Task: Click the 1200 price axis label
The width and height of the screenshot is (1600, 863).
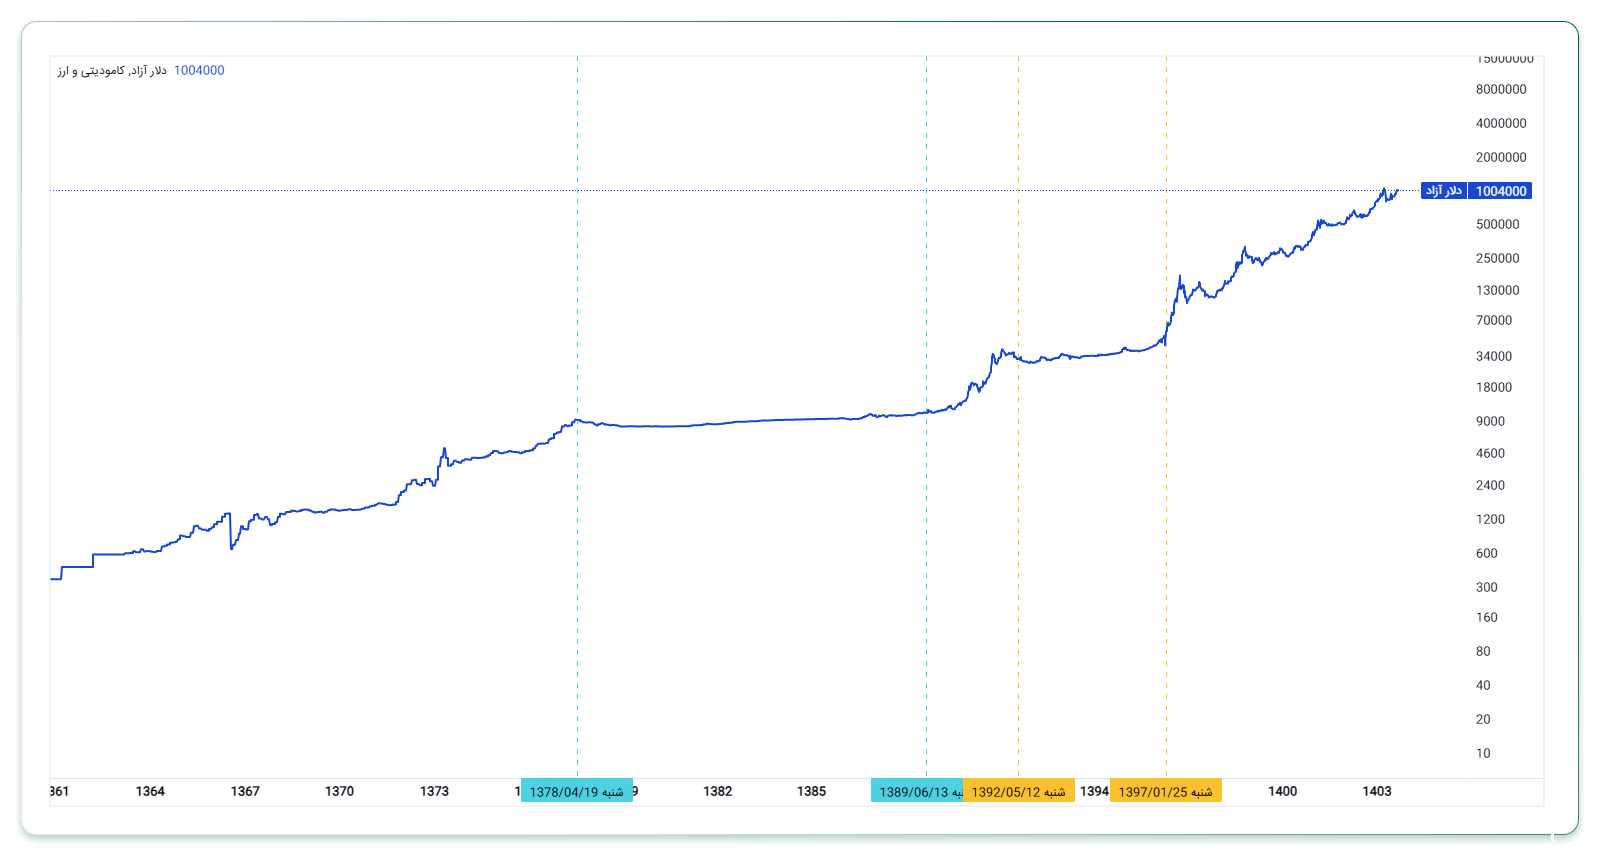Action: [1490, 519]
